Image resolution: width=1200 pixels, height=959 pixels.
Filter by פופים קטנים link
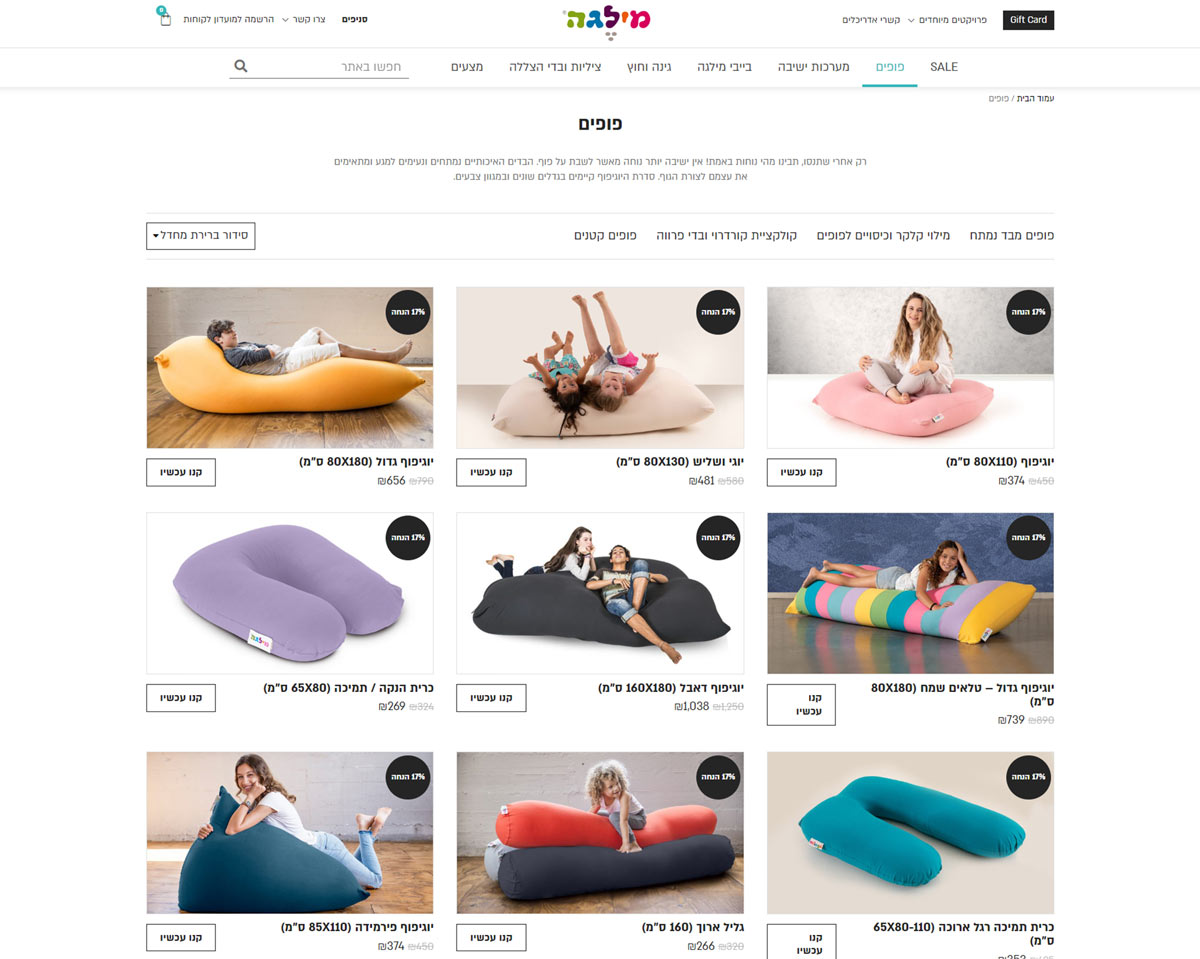(605, 236)
